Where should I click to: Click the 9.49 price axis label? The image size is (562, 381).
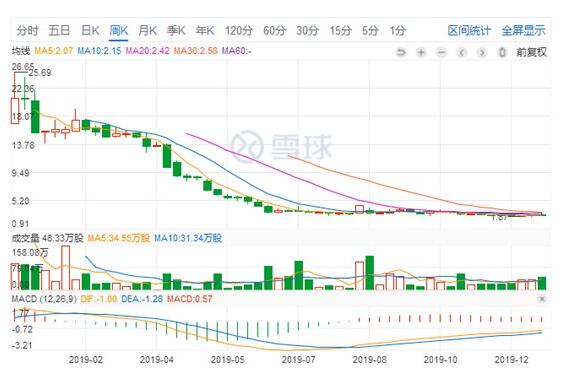click(x=20, y=173)
